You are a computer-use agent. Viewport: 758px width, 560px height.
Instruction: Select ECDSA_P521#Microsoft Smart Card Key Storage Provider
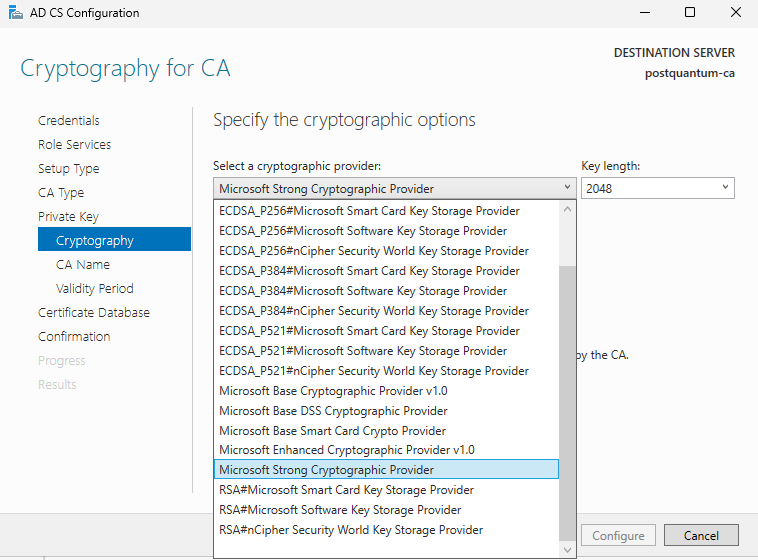pyautogui.click(x=386, y=331)
